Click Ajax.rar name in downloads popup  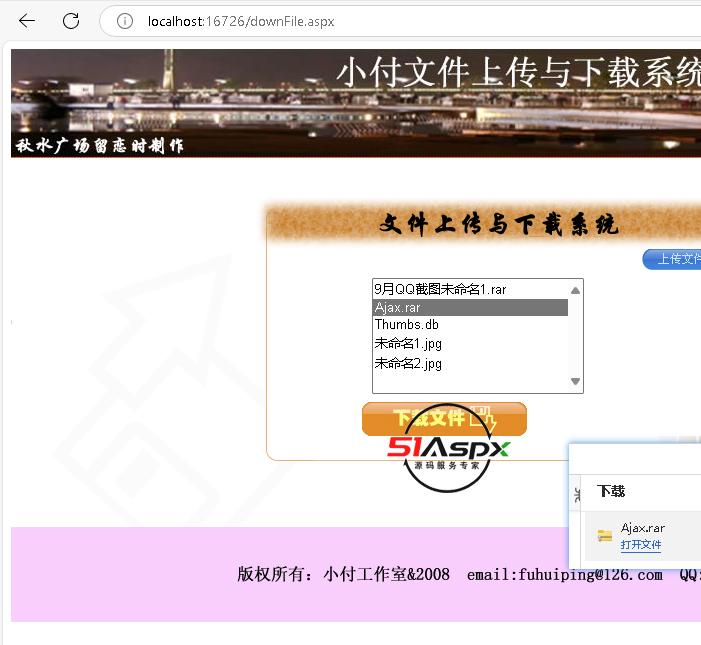(x=643, y=528)
